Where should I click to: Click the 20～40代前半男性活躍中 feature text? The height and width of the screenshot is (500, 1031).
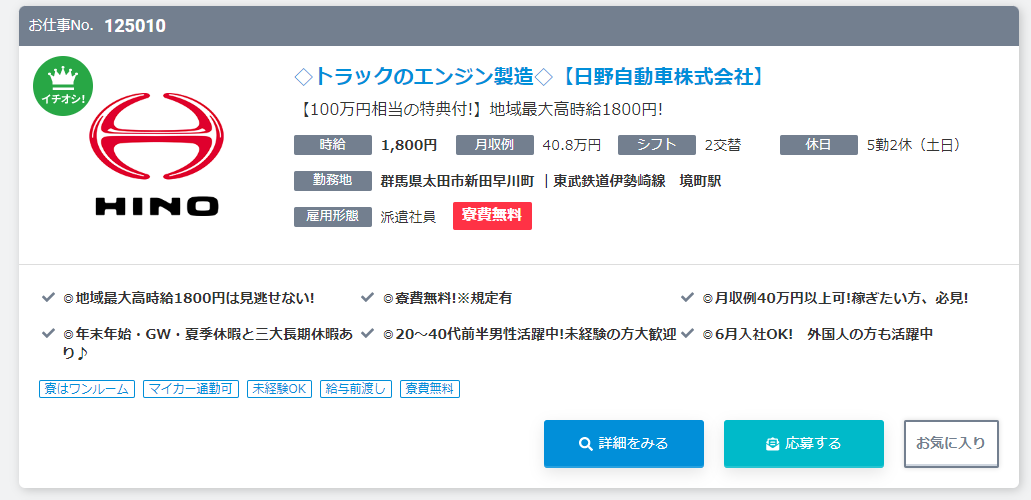[530, 334]
